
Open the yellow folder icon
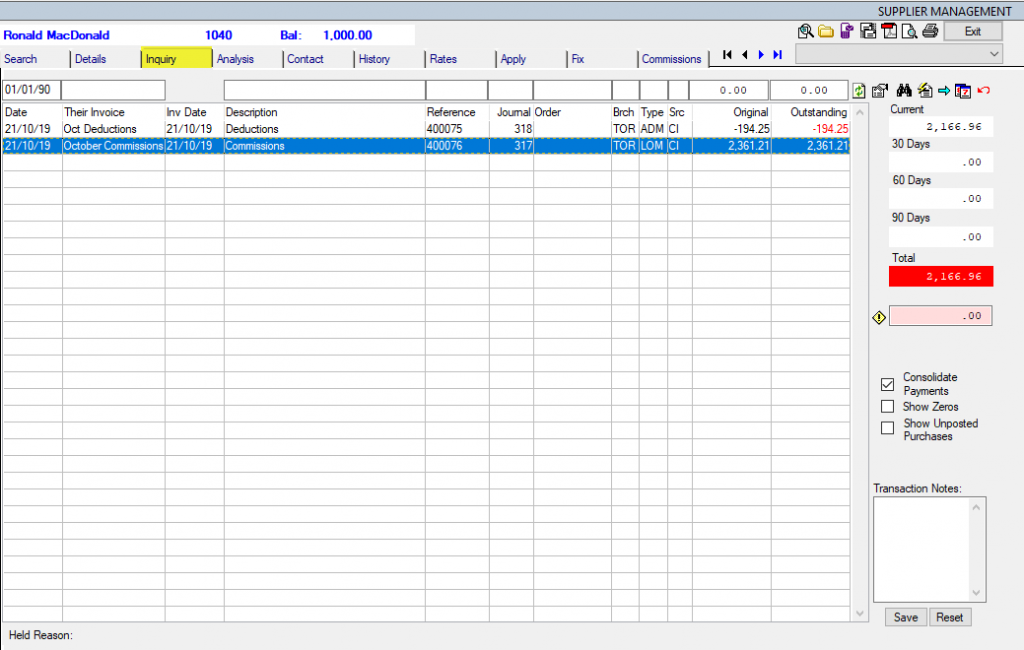tap(826, 31)
